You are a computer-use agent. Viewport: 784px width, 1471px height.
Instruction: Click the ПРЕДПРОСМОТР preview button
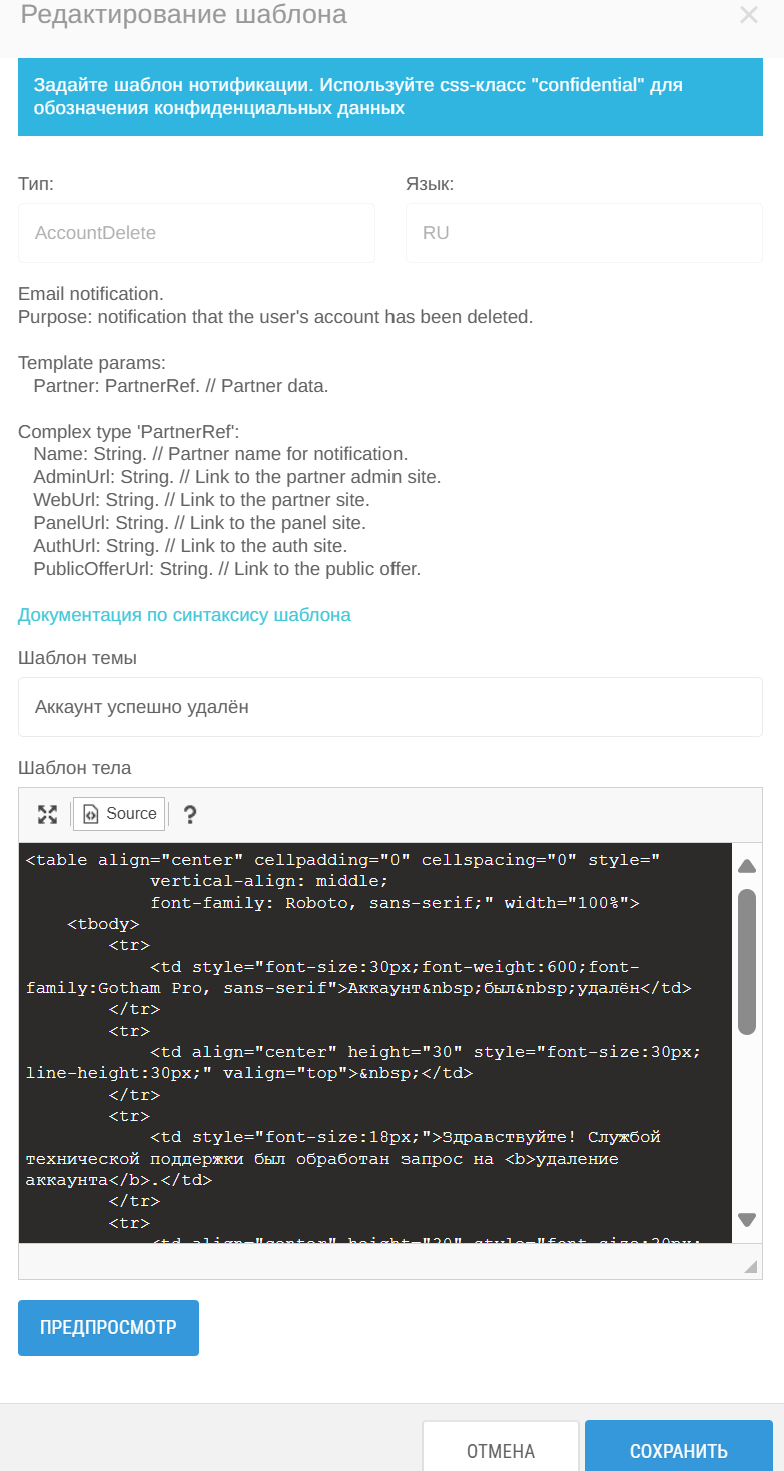point(108,1328)
